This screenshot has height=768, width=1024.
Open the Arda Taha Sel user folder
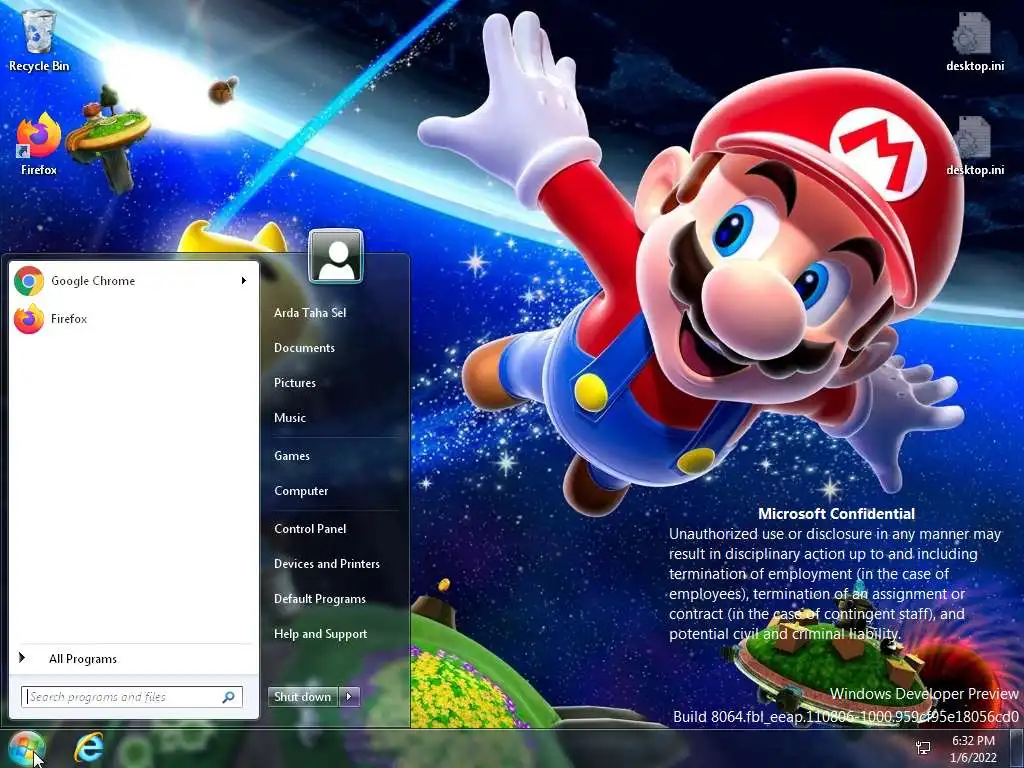[x=310, y=313]
